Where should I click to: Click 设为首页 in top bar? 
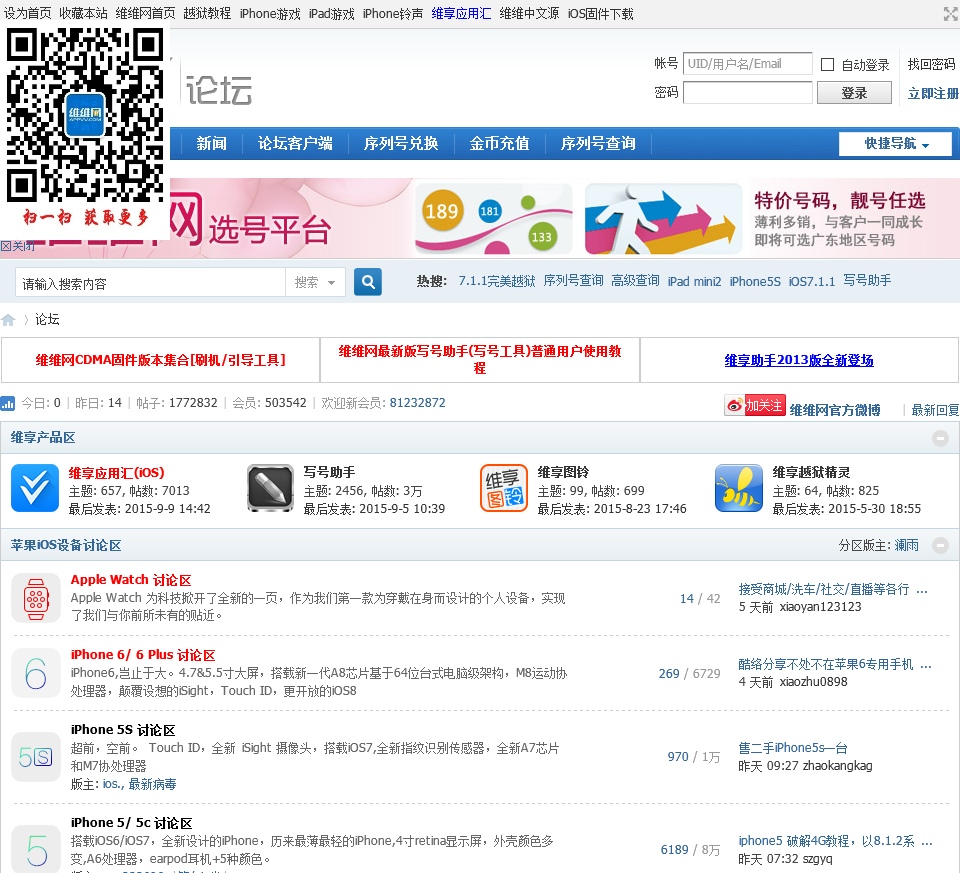coord(28,13)
